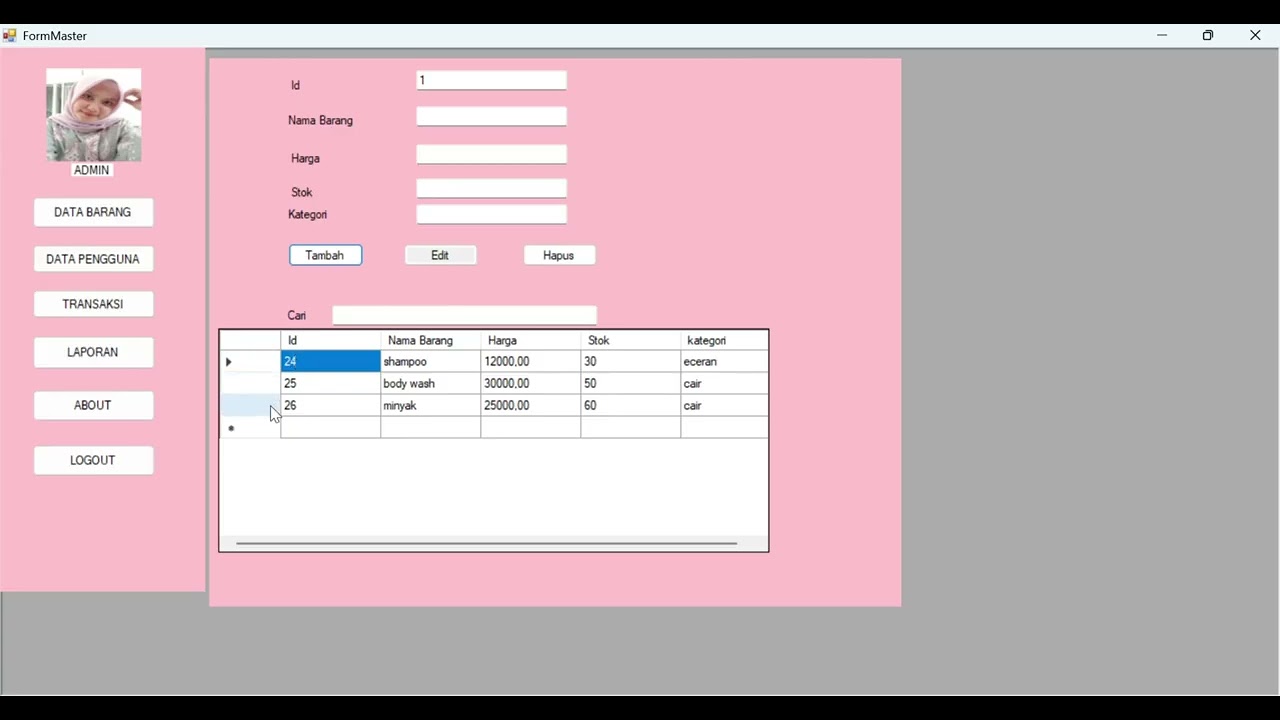Select the stock cell with value 50
Screen dimensions: 1280x720
[x=631, y=384]
